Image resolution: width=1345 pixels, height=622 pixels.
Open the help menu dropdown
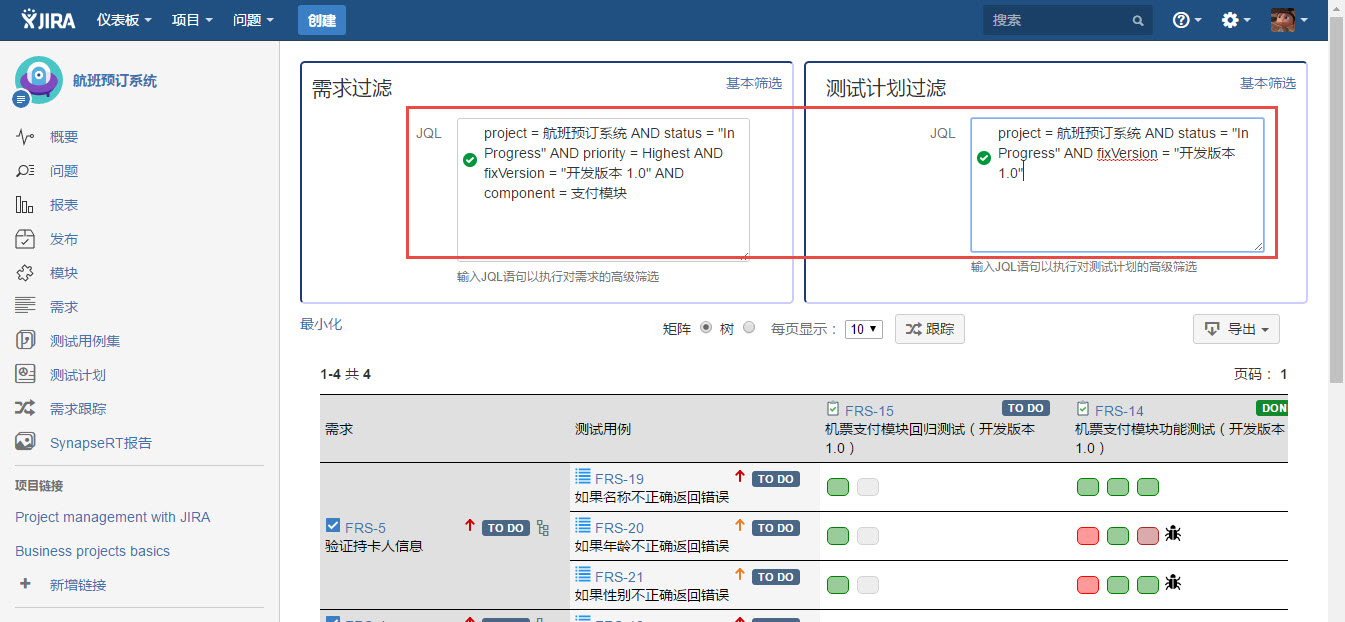(x=1187, y=20)
